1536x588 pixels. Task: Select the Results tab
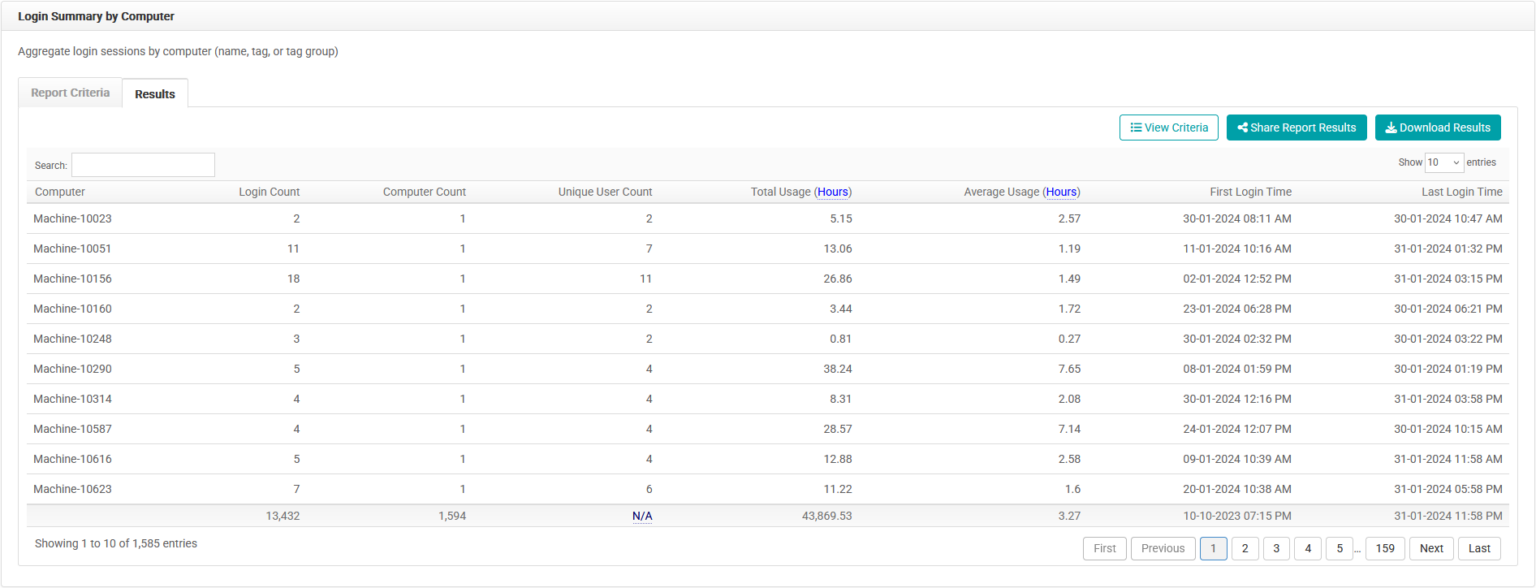[155, 94]
